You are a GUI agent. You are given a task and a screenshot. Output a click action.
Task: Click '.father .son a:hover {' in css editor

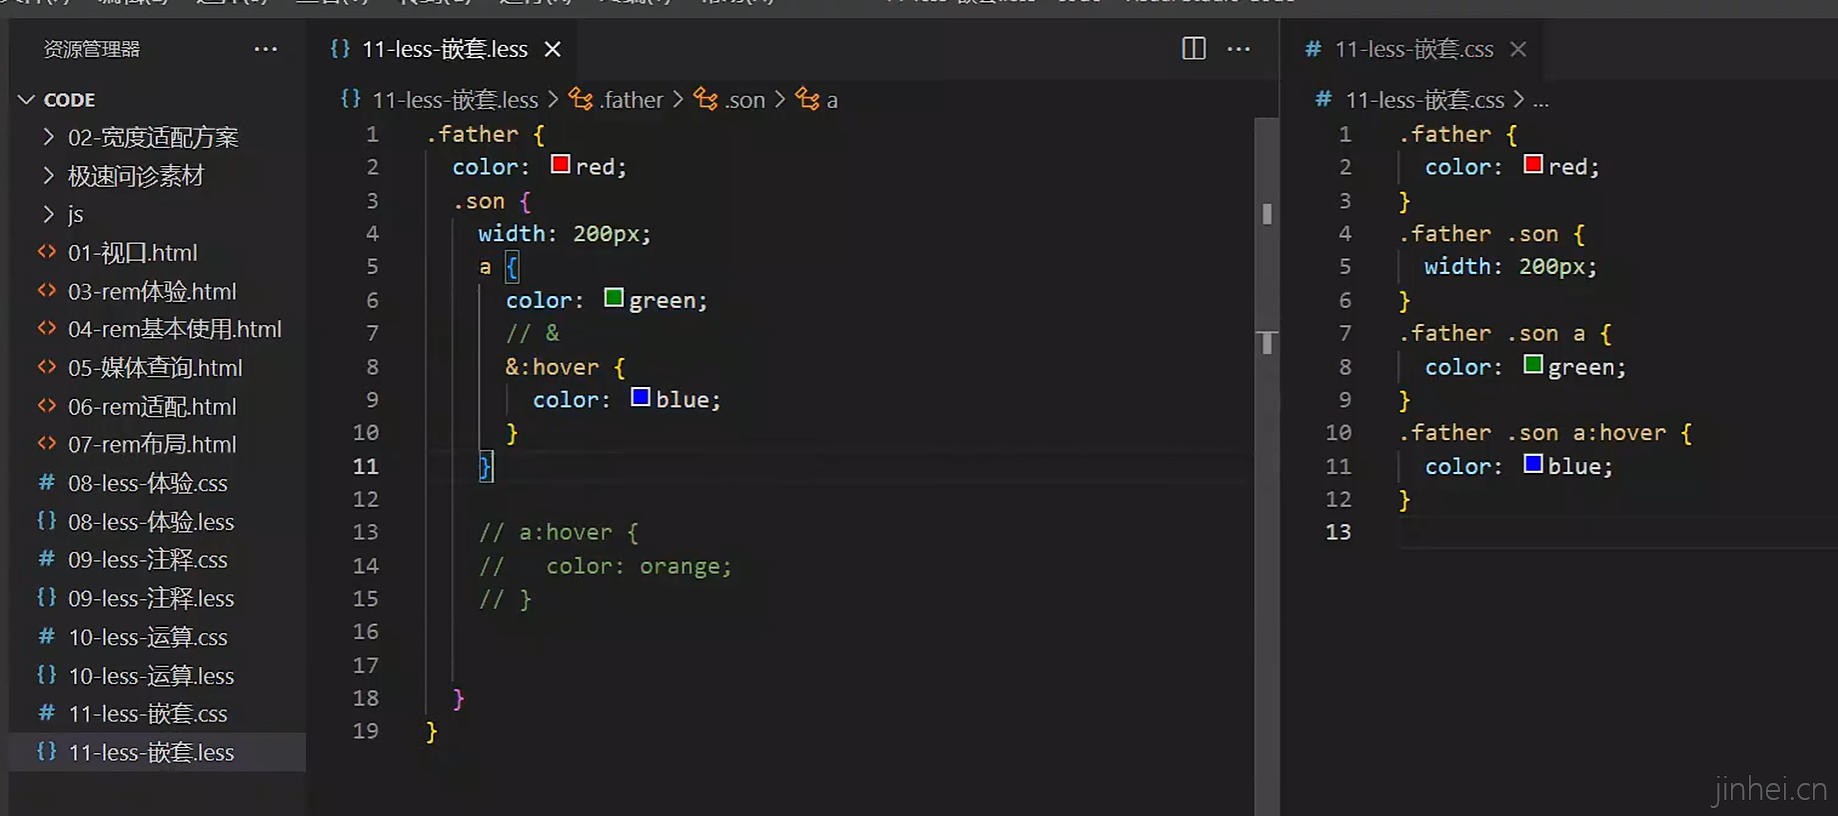1545,433
